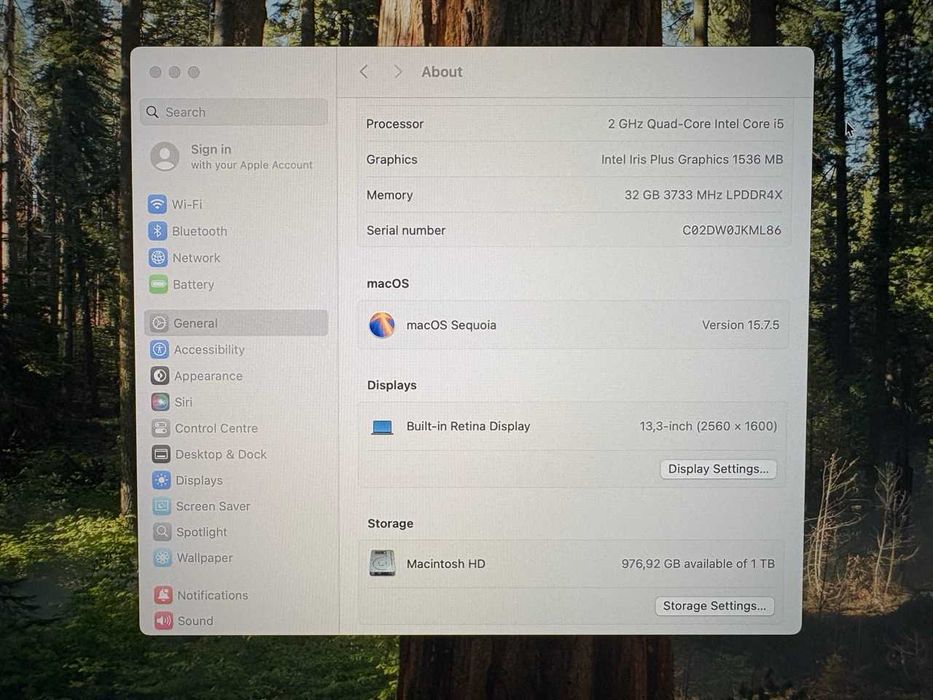Click the "macOS Sequoia" name text
The width and height of the screenshot is (933, 700).
point(451,325)
